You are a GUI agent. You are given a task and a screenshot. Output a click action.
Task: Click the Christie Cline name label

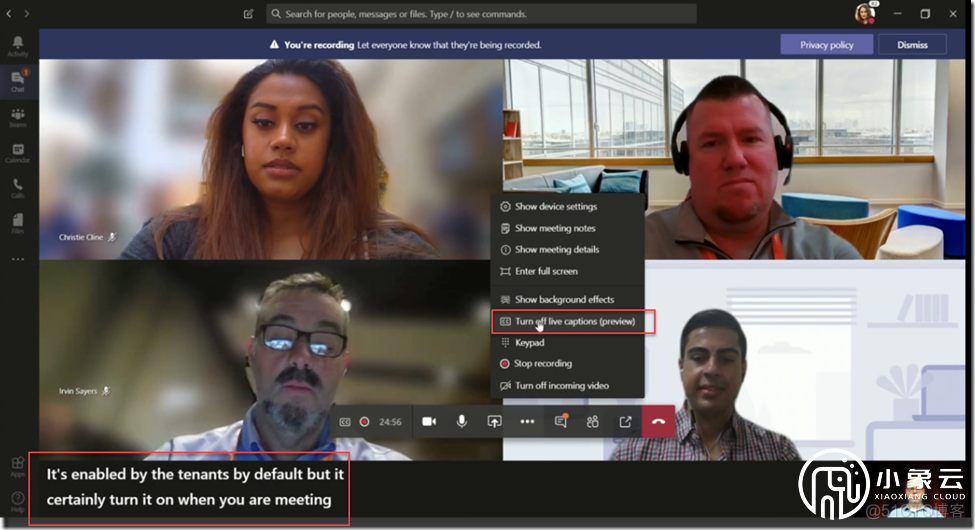coord(81,237)
